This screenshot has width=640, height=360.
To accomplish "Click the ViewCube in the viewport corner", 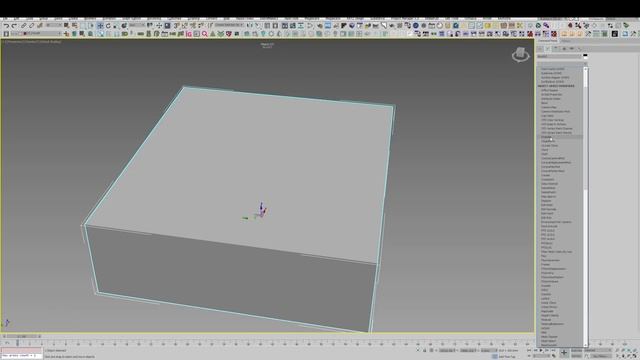I will pos(520,54).
